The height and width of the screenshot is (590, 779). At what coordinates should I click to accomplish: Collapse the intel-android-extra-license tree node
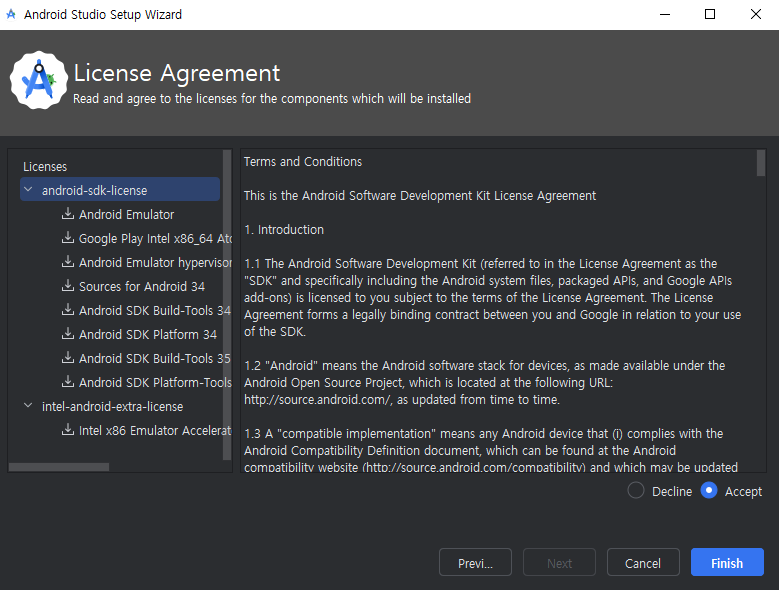click(x=28, y=406)
